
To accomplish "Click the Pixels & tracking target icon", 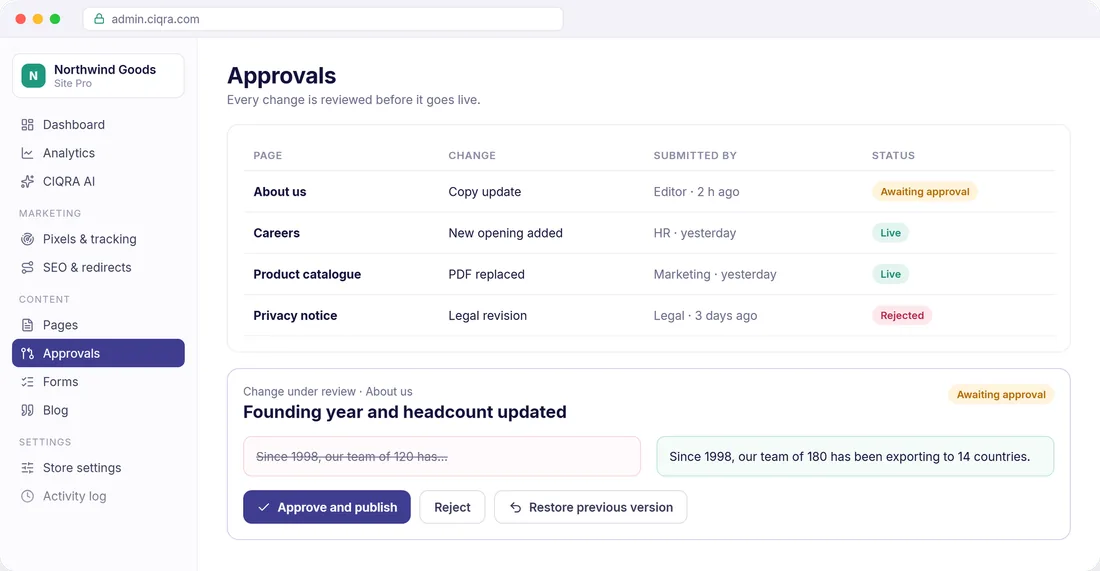I will pyautogui.click(x=27, y=239).
